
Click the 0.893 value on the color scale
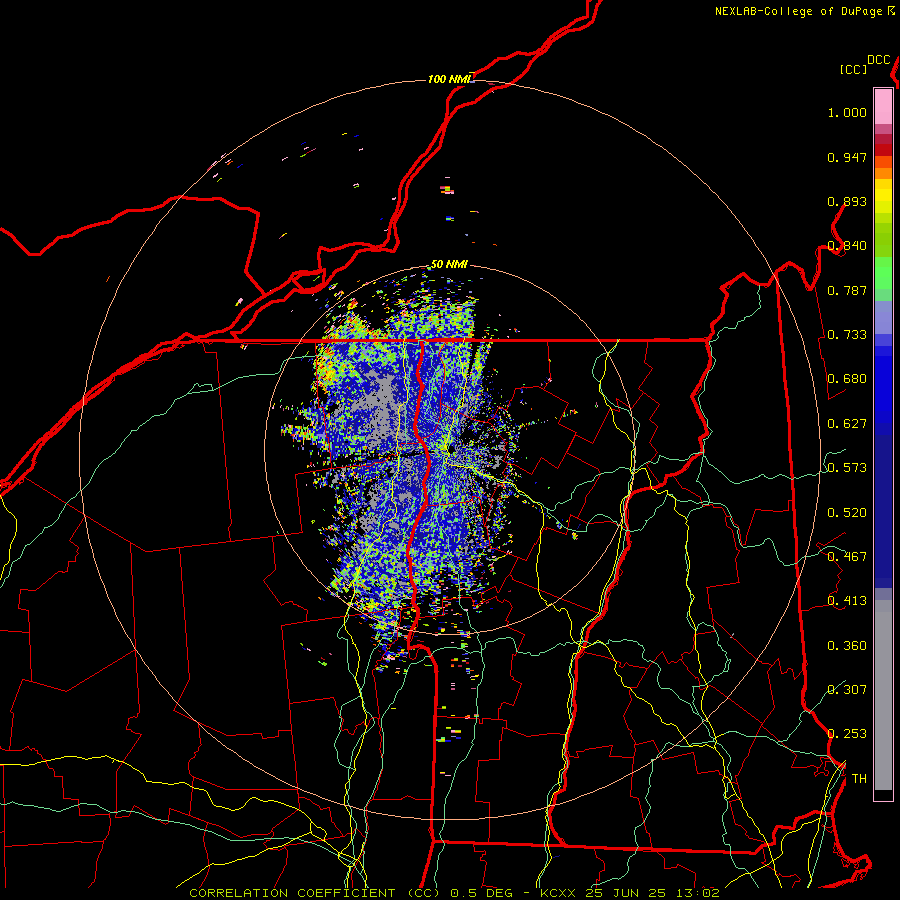[x=847, y=201]
